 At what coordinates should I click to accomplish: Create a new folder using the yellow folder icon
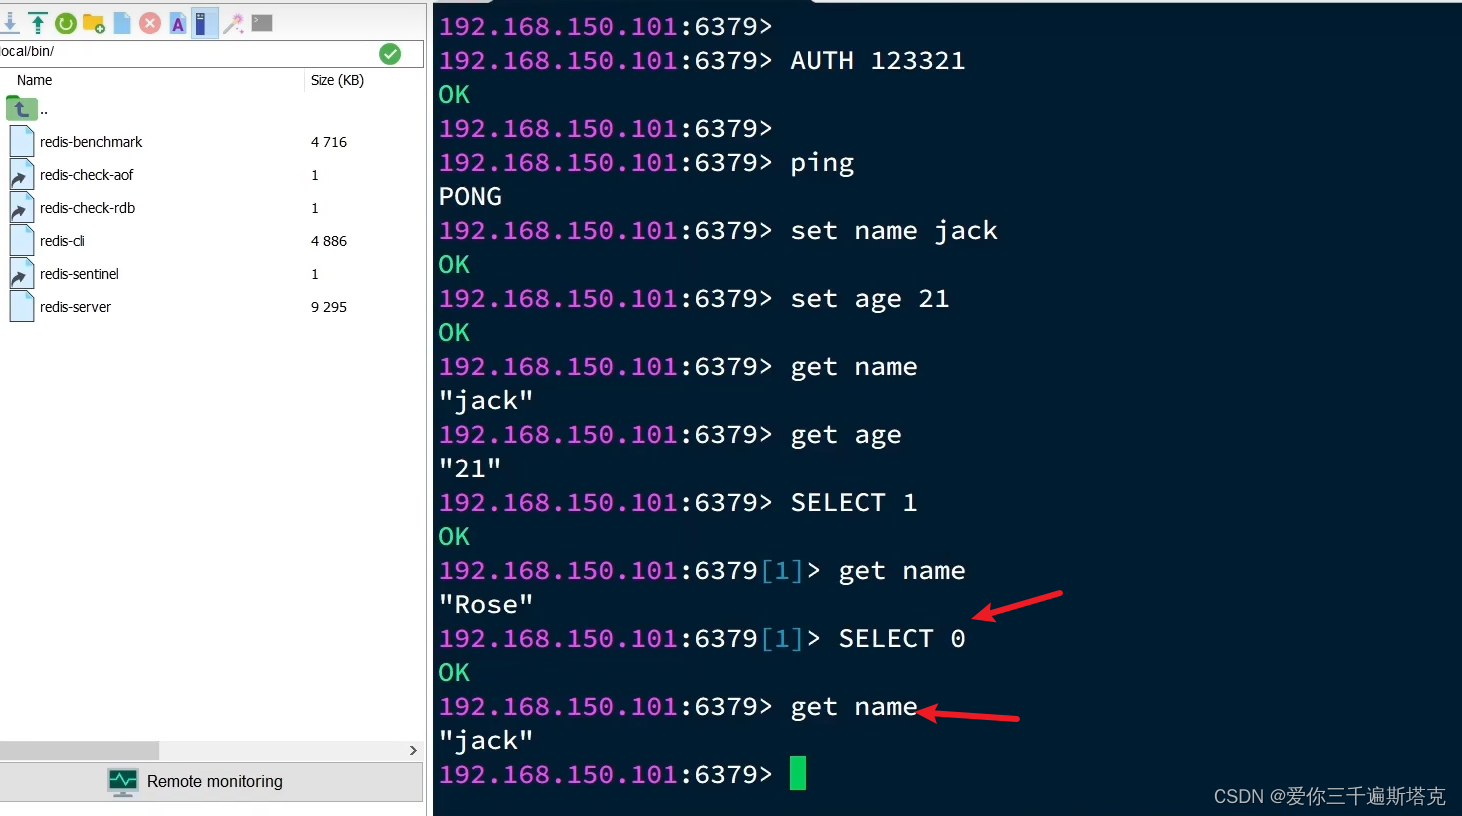coord(94,22)
